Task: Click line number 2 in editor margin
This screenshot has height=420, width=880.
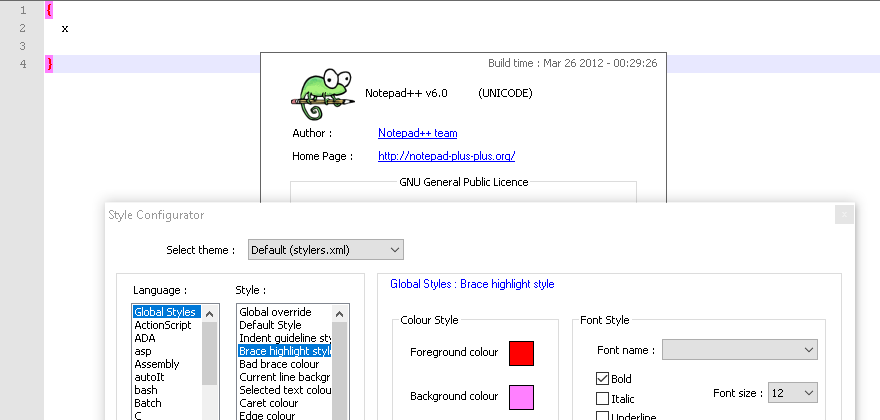Action: 22,28
